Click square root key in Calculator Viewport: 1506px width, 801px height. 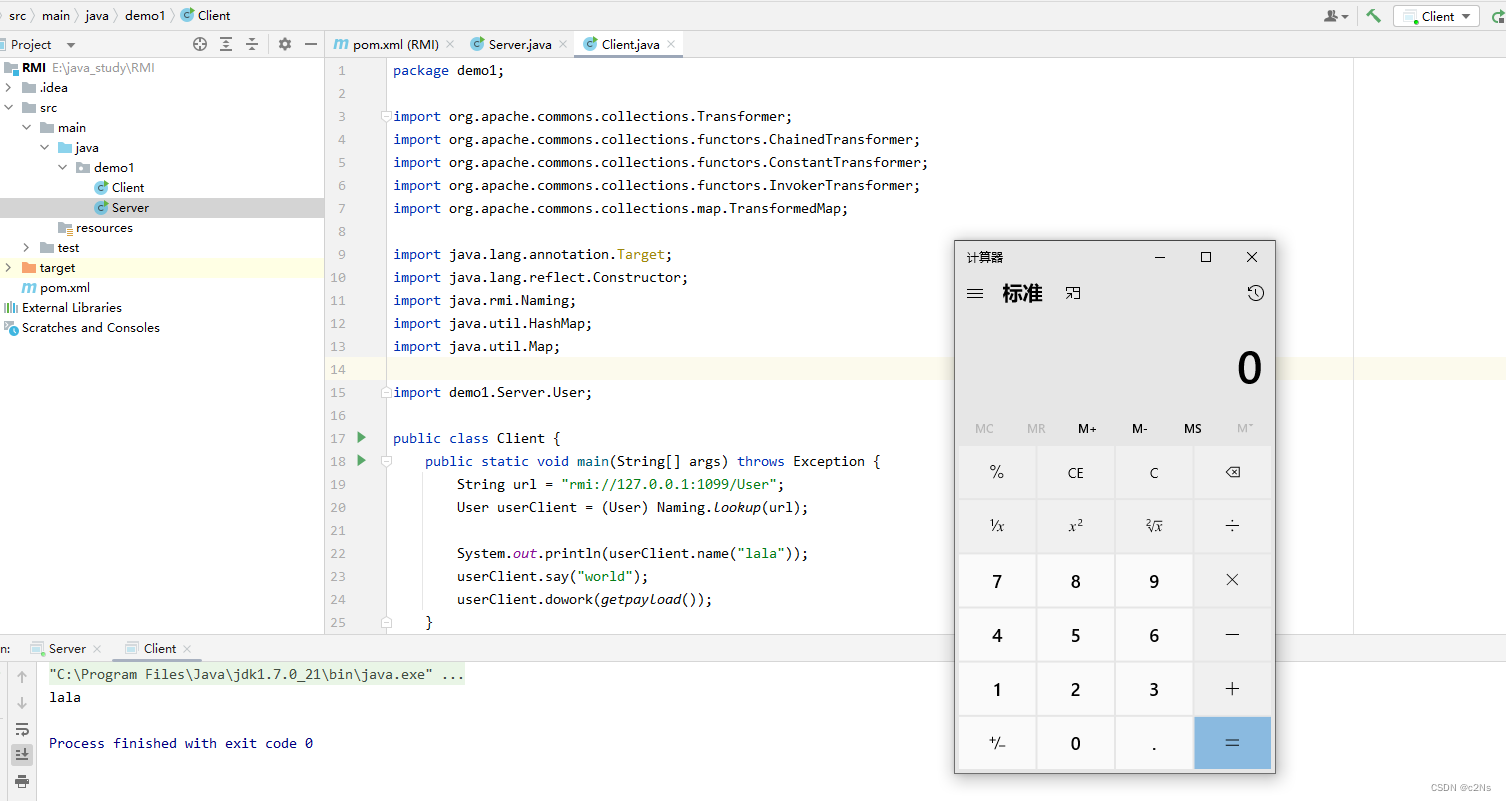[1154, 526]
